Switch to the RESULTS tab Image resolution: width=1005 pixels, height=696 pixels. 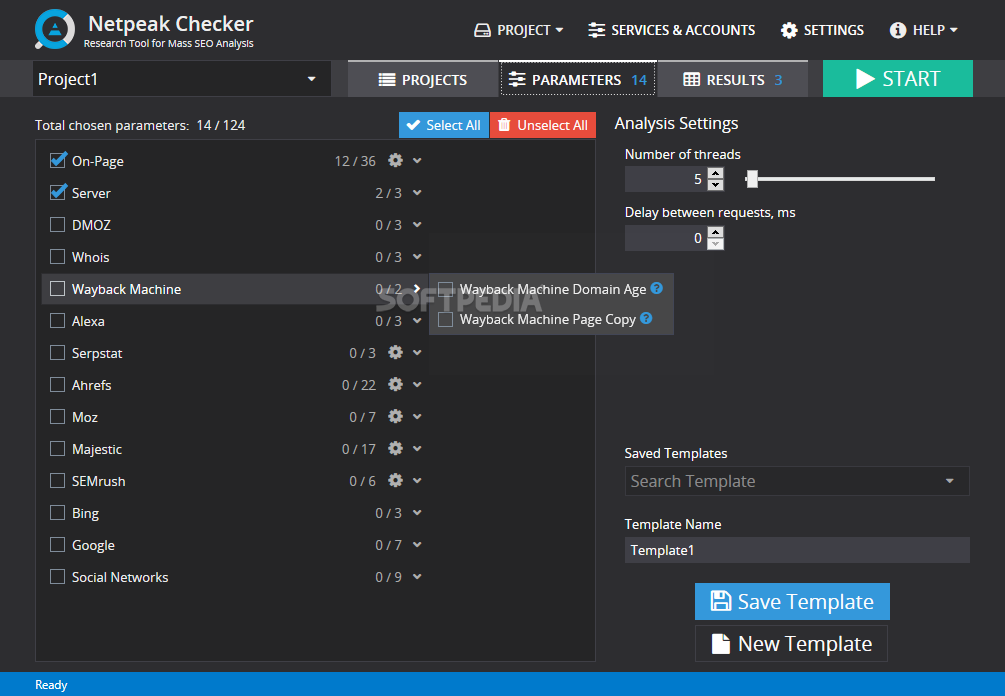733,79
